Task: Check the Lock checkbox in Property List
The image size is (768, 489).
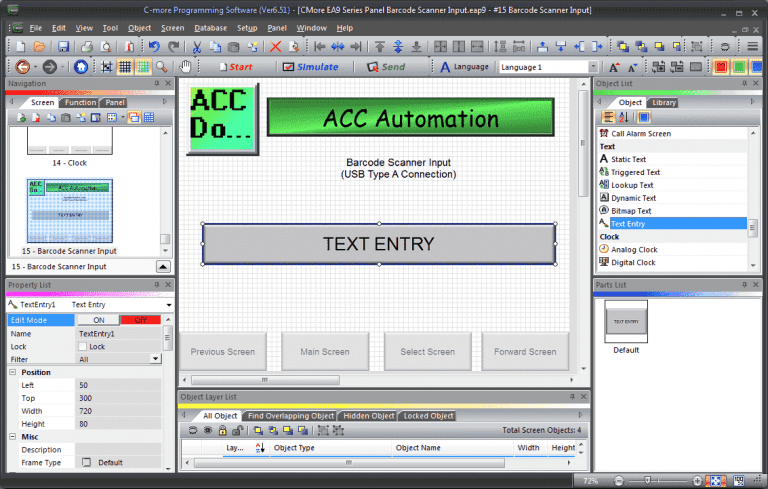Action: [x=84, y=346]
